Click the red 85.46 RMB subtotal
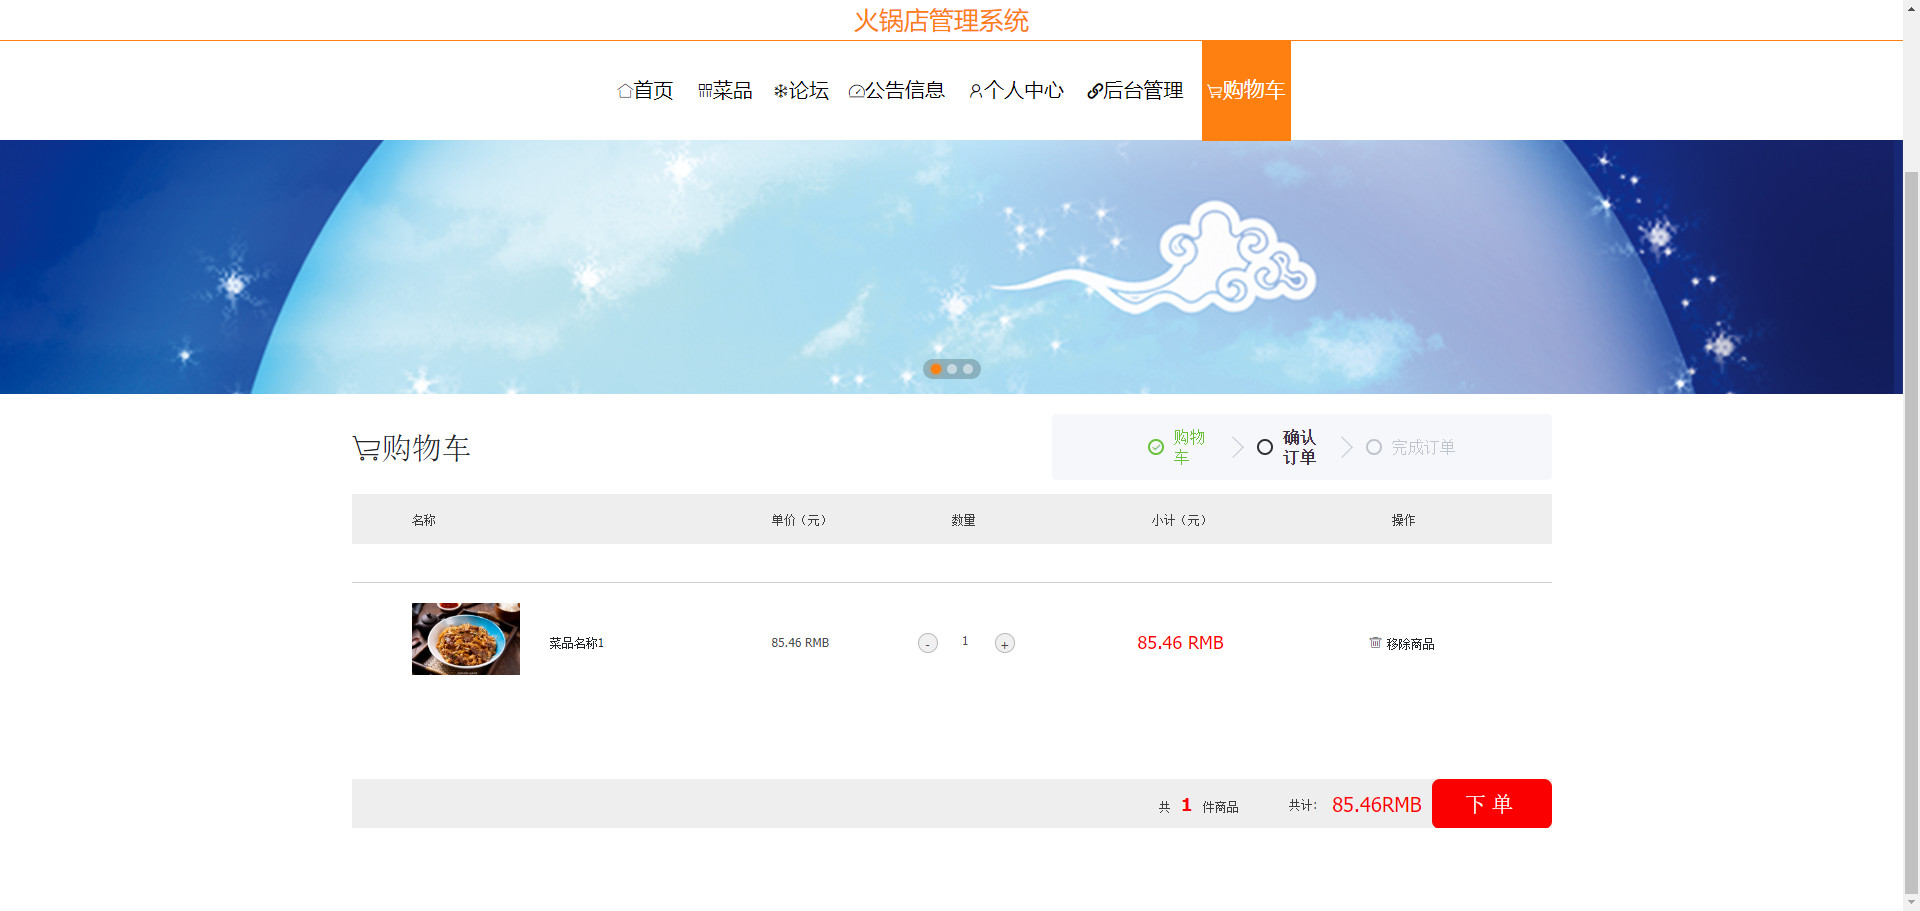 1180,643
